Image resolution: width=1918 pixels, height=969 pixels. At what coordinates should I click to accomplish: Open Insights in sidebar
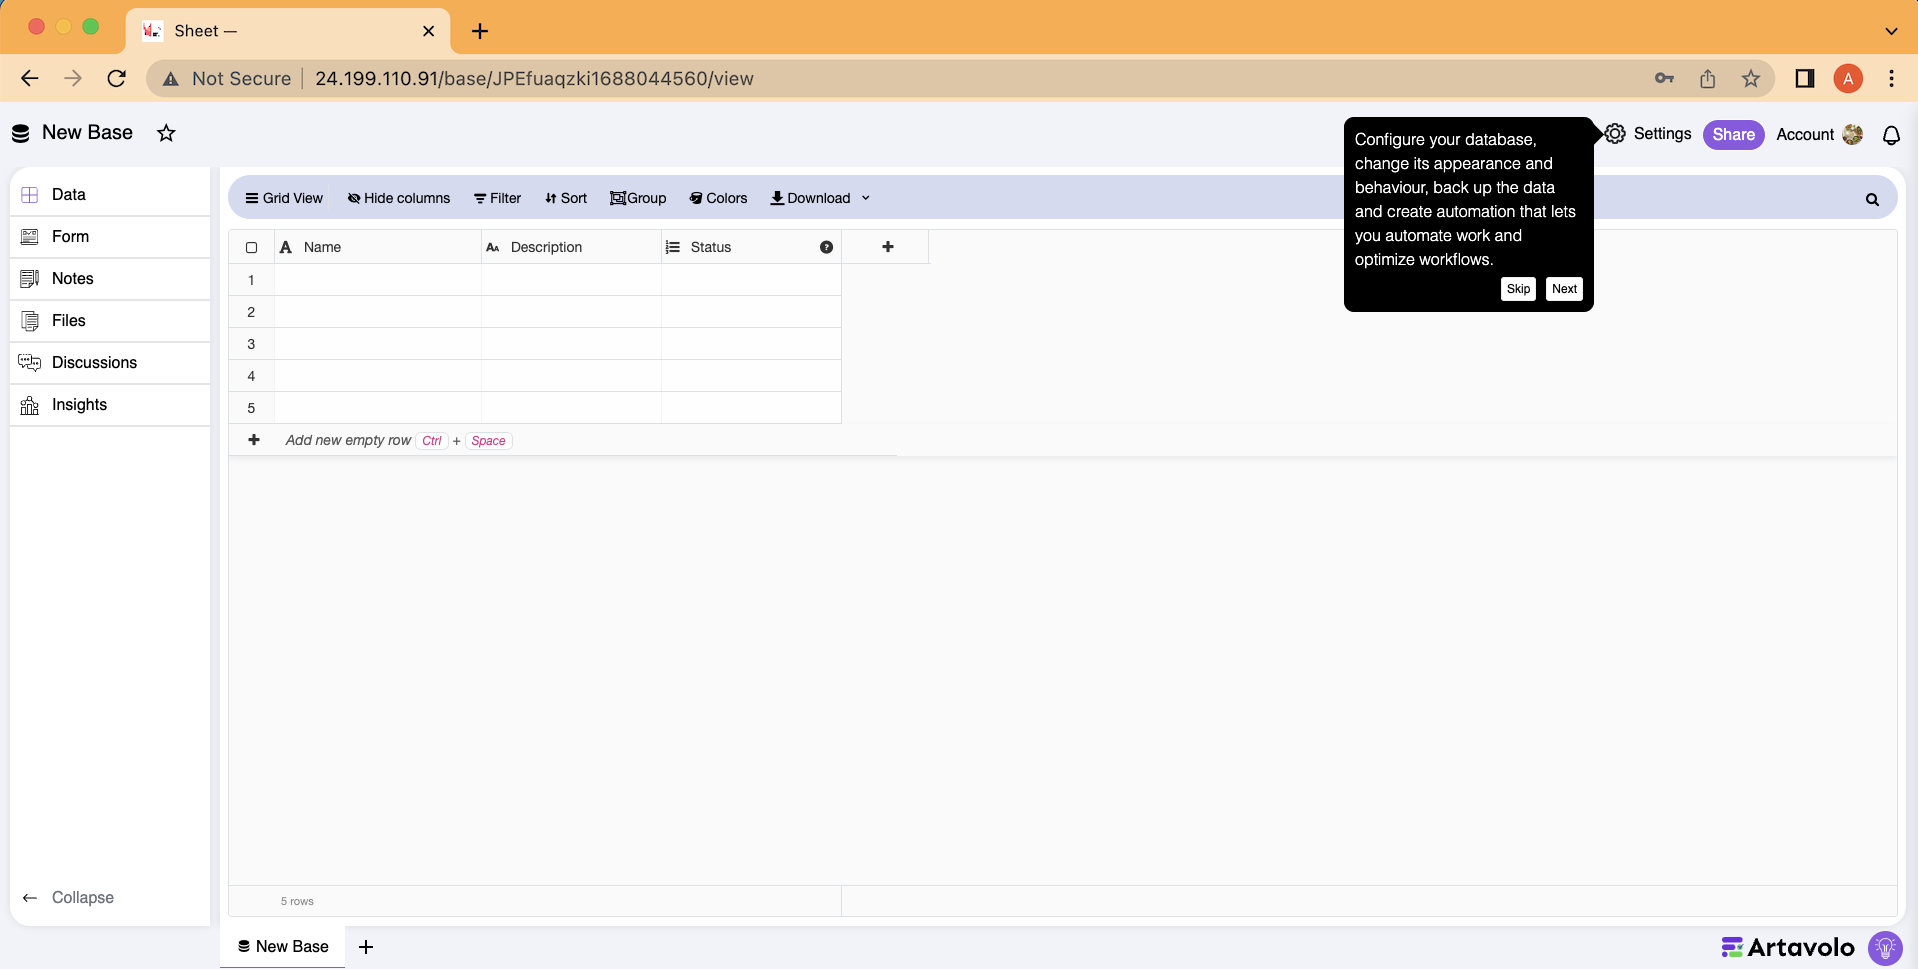[x=110, y=404]
